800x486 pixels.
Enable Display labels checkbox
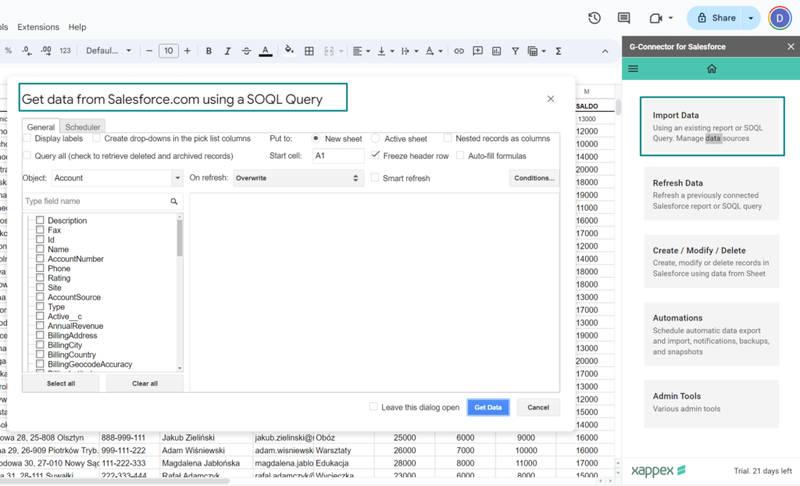click(28, 138)
